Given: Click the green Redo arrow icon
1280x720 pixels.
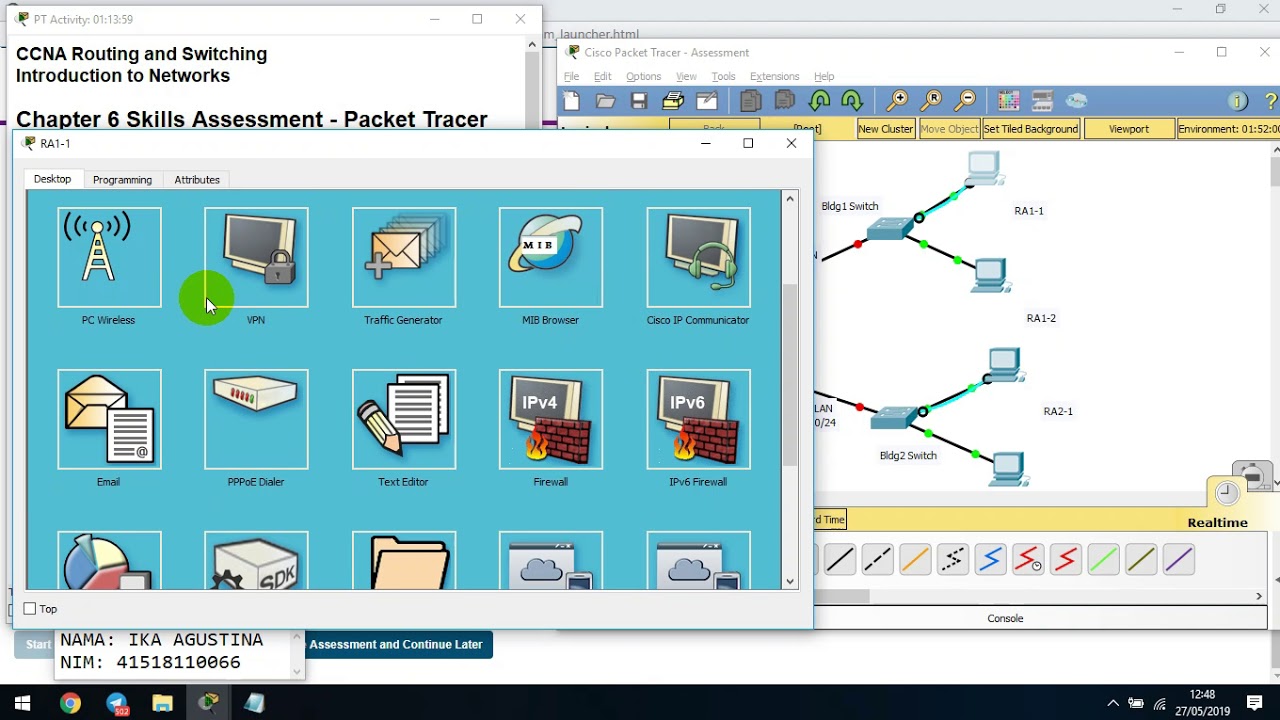Looking at the screenshot, I should coord(852,101).
